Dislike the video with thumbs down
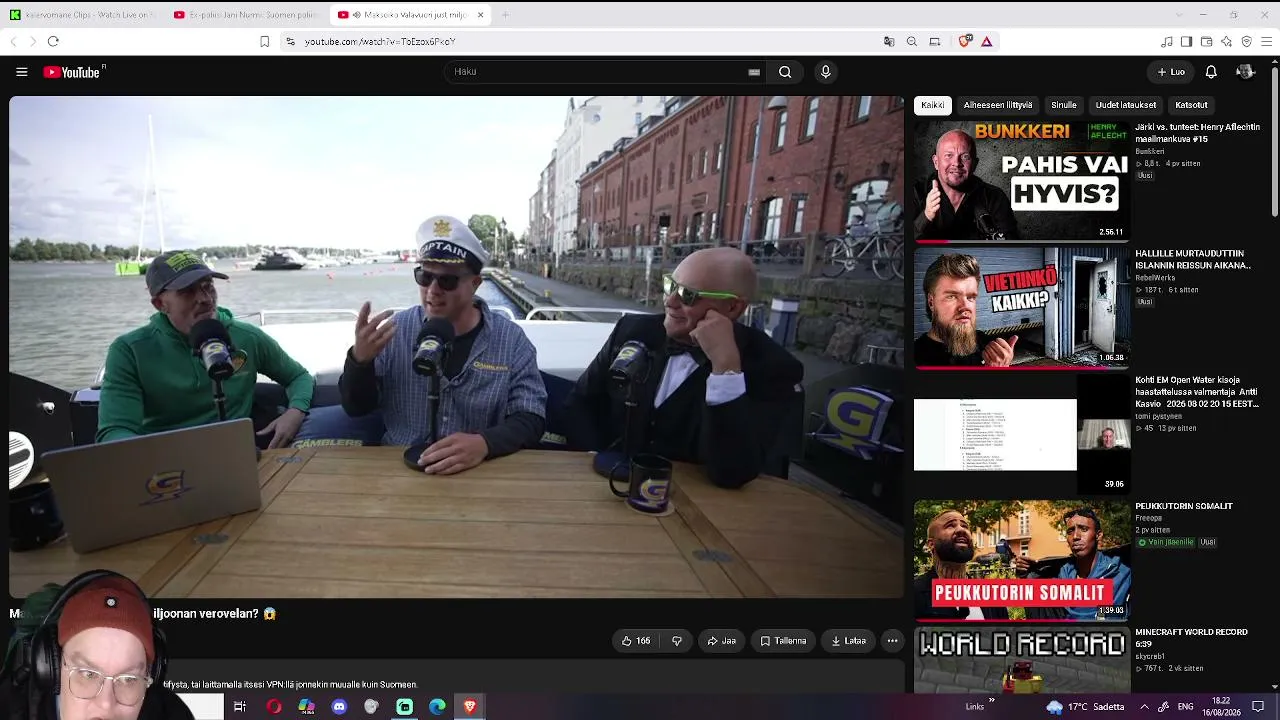Screen dimensions: 1280x720 (677, 641)
